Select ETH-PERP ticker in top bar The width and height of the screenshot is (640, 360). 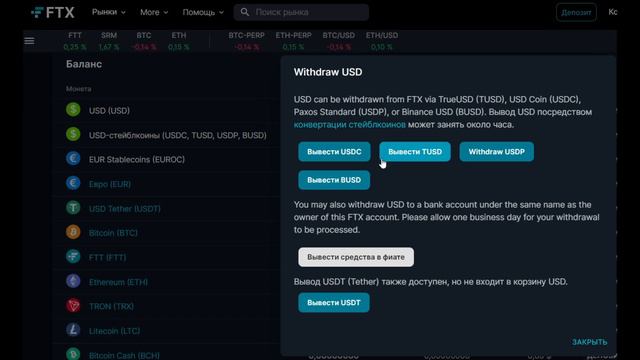tap(293, 41)
